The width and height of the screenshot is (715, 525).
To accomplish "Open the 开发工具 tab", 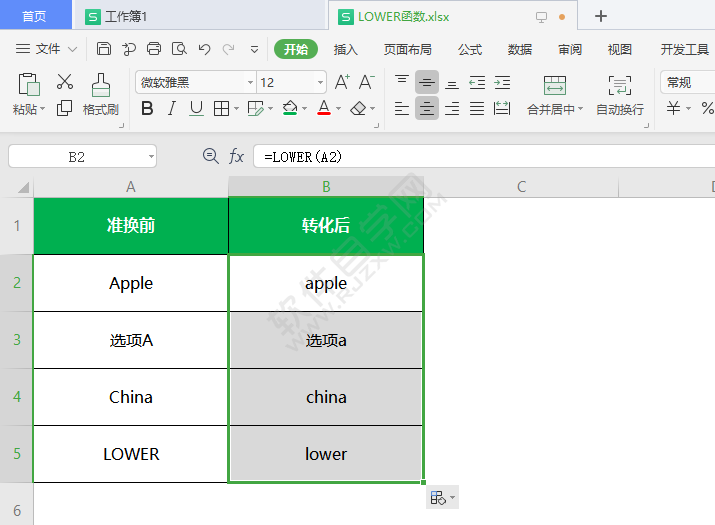I will click(684, 49).
